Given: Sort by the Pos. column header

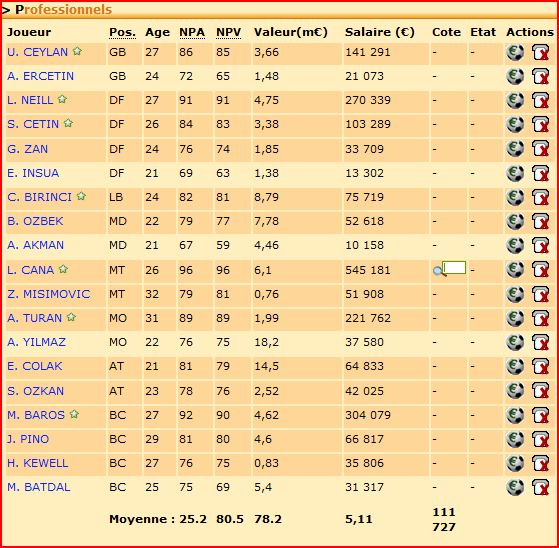Looking at the screenshot, I should 122,32.
